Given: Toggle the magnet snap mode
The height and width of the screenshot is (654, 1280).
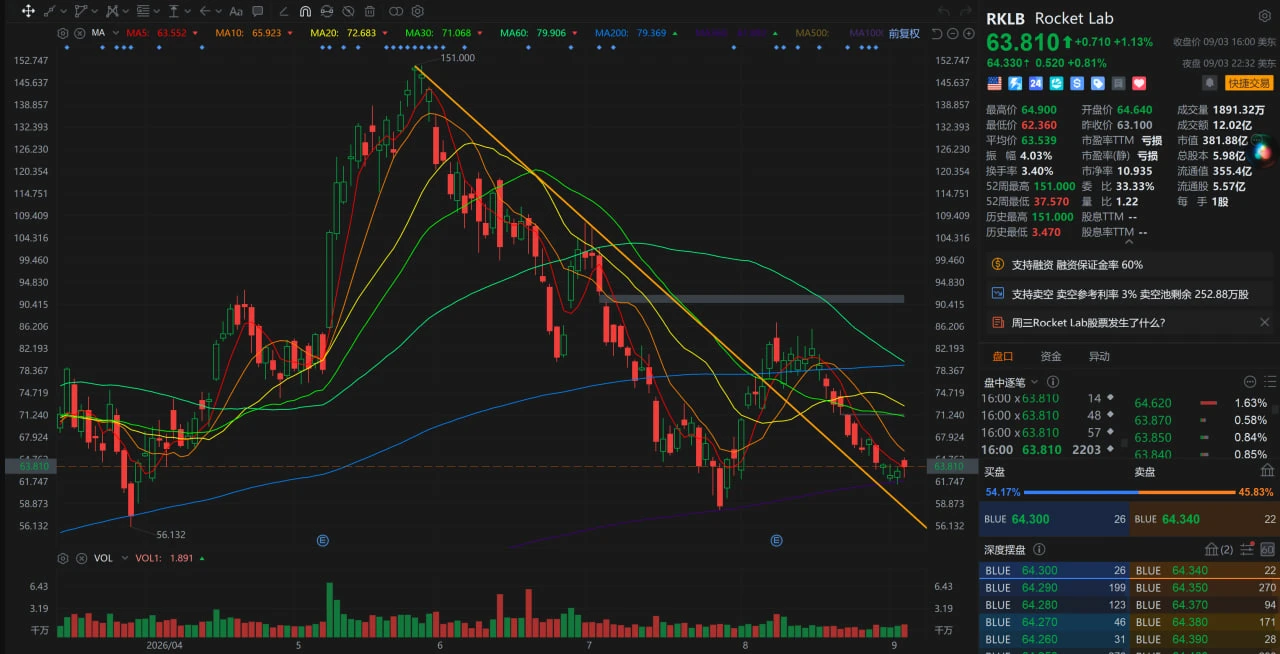Looking at the screenshot, I should tap(305, 11).
